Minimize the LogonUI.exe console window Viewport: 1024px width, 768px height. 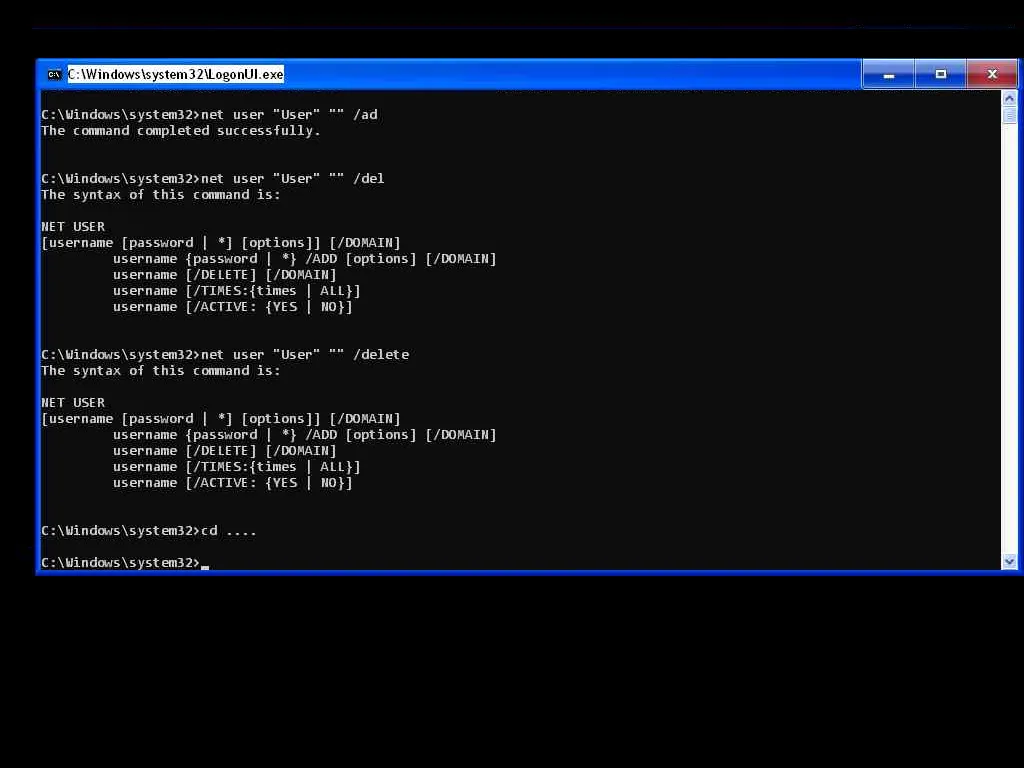(x=888, y=74)
